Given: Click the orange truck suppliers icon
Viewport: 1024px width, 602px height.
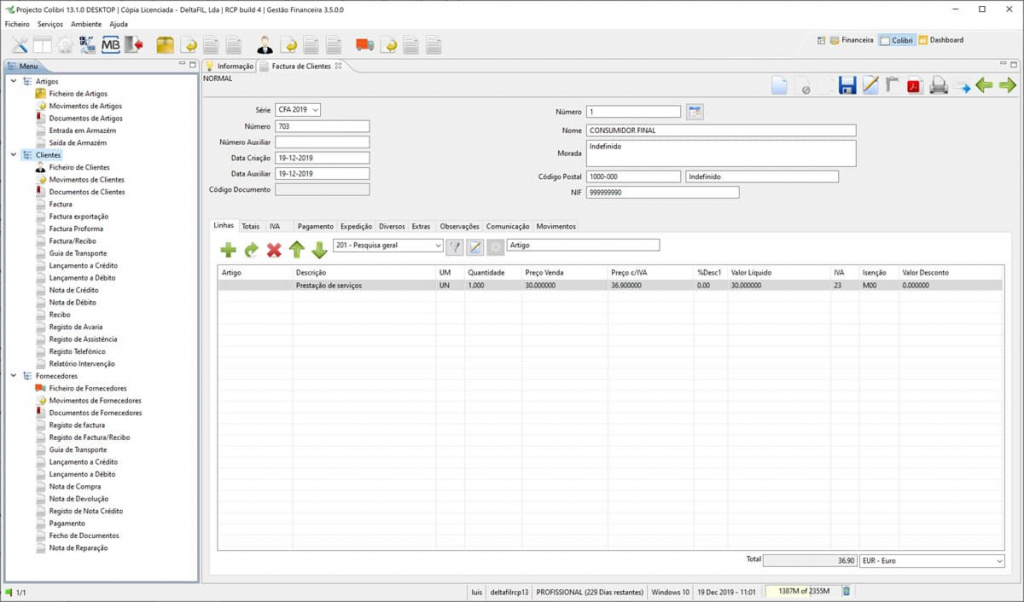Looking at the screenshot, I should 364,45.
